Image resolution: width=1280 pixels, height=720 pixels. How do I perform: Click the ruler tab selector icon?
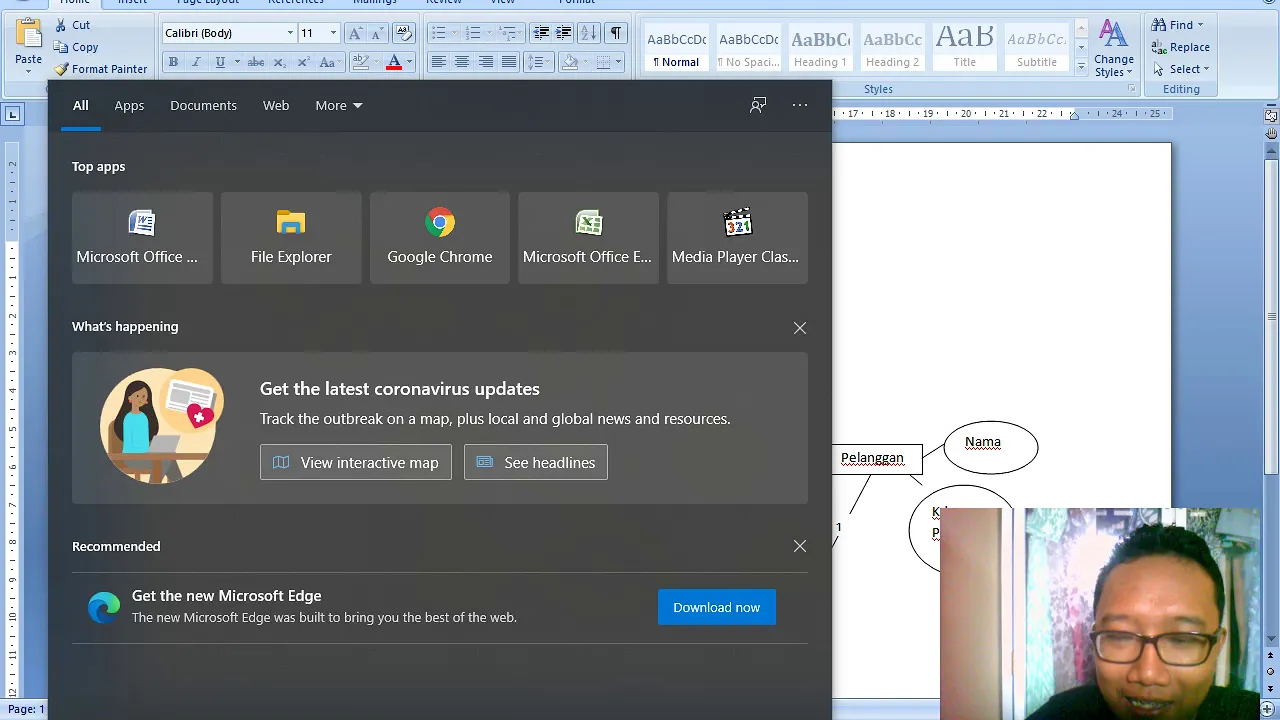pos(13,114)
